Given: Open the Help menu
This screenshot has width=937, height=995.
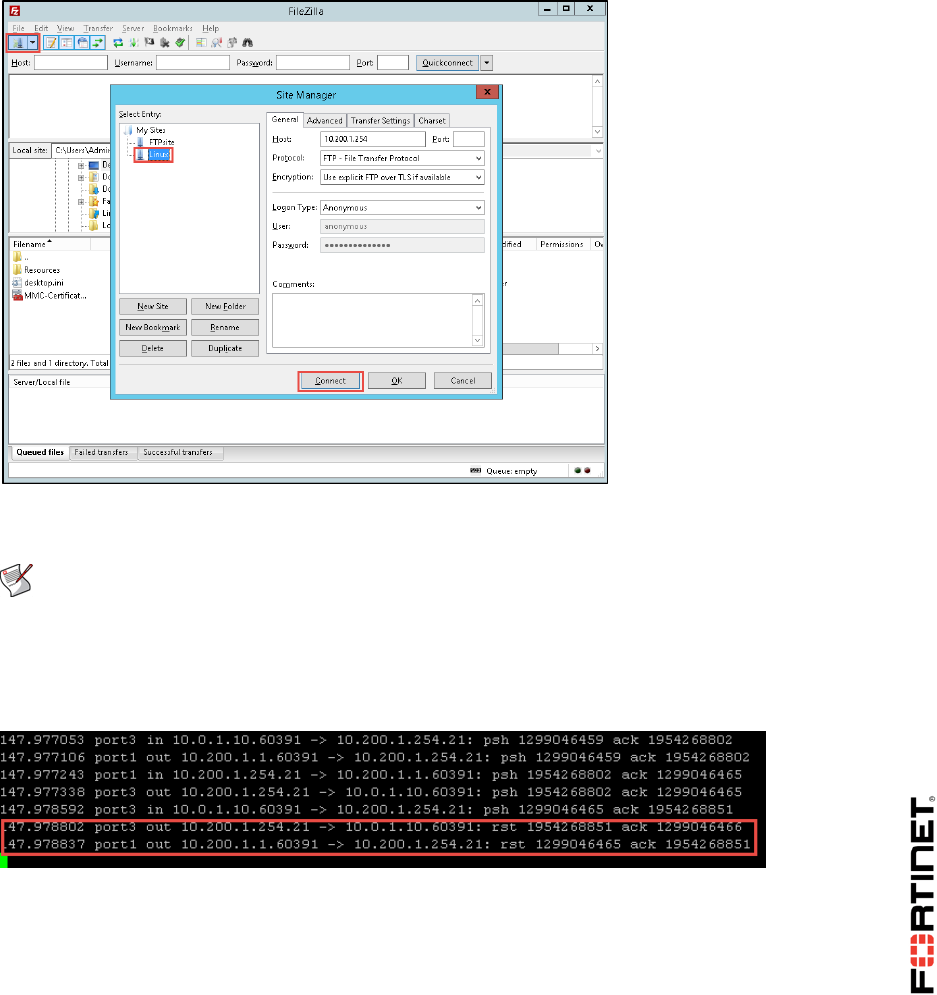Looking at the screenshot, I should [211, 29].
